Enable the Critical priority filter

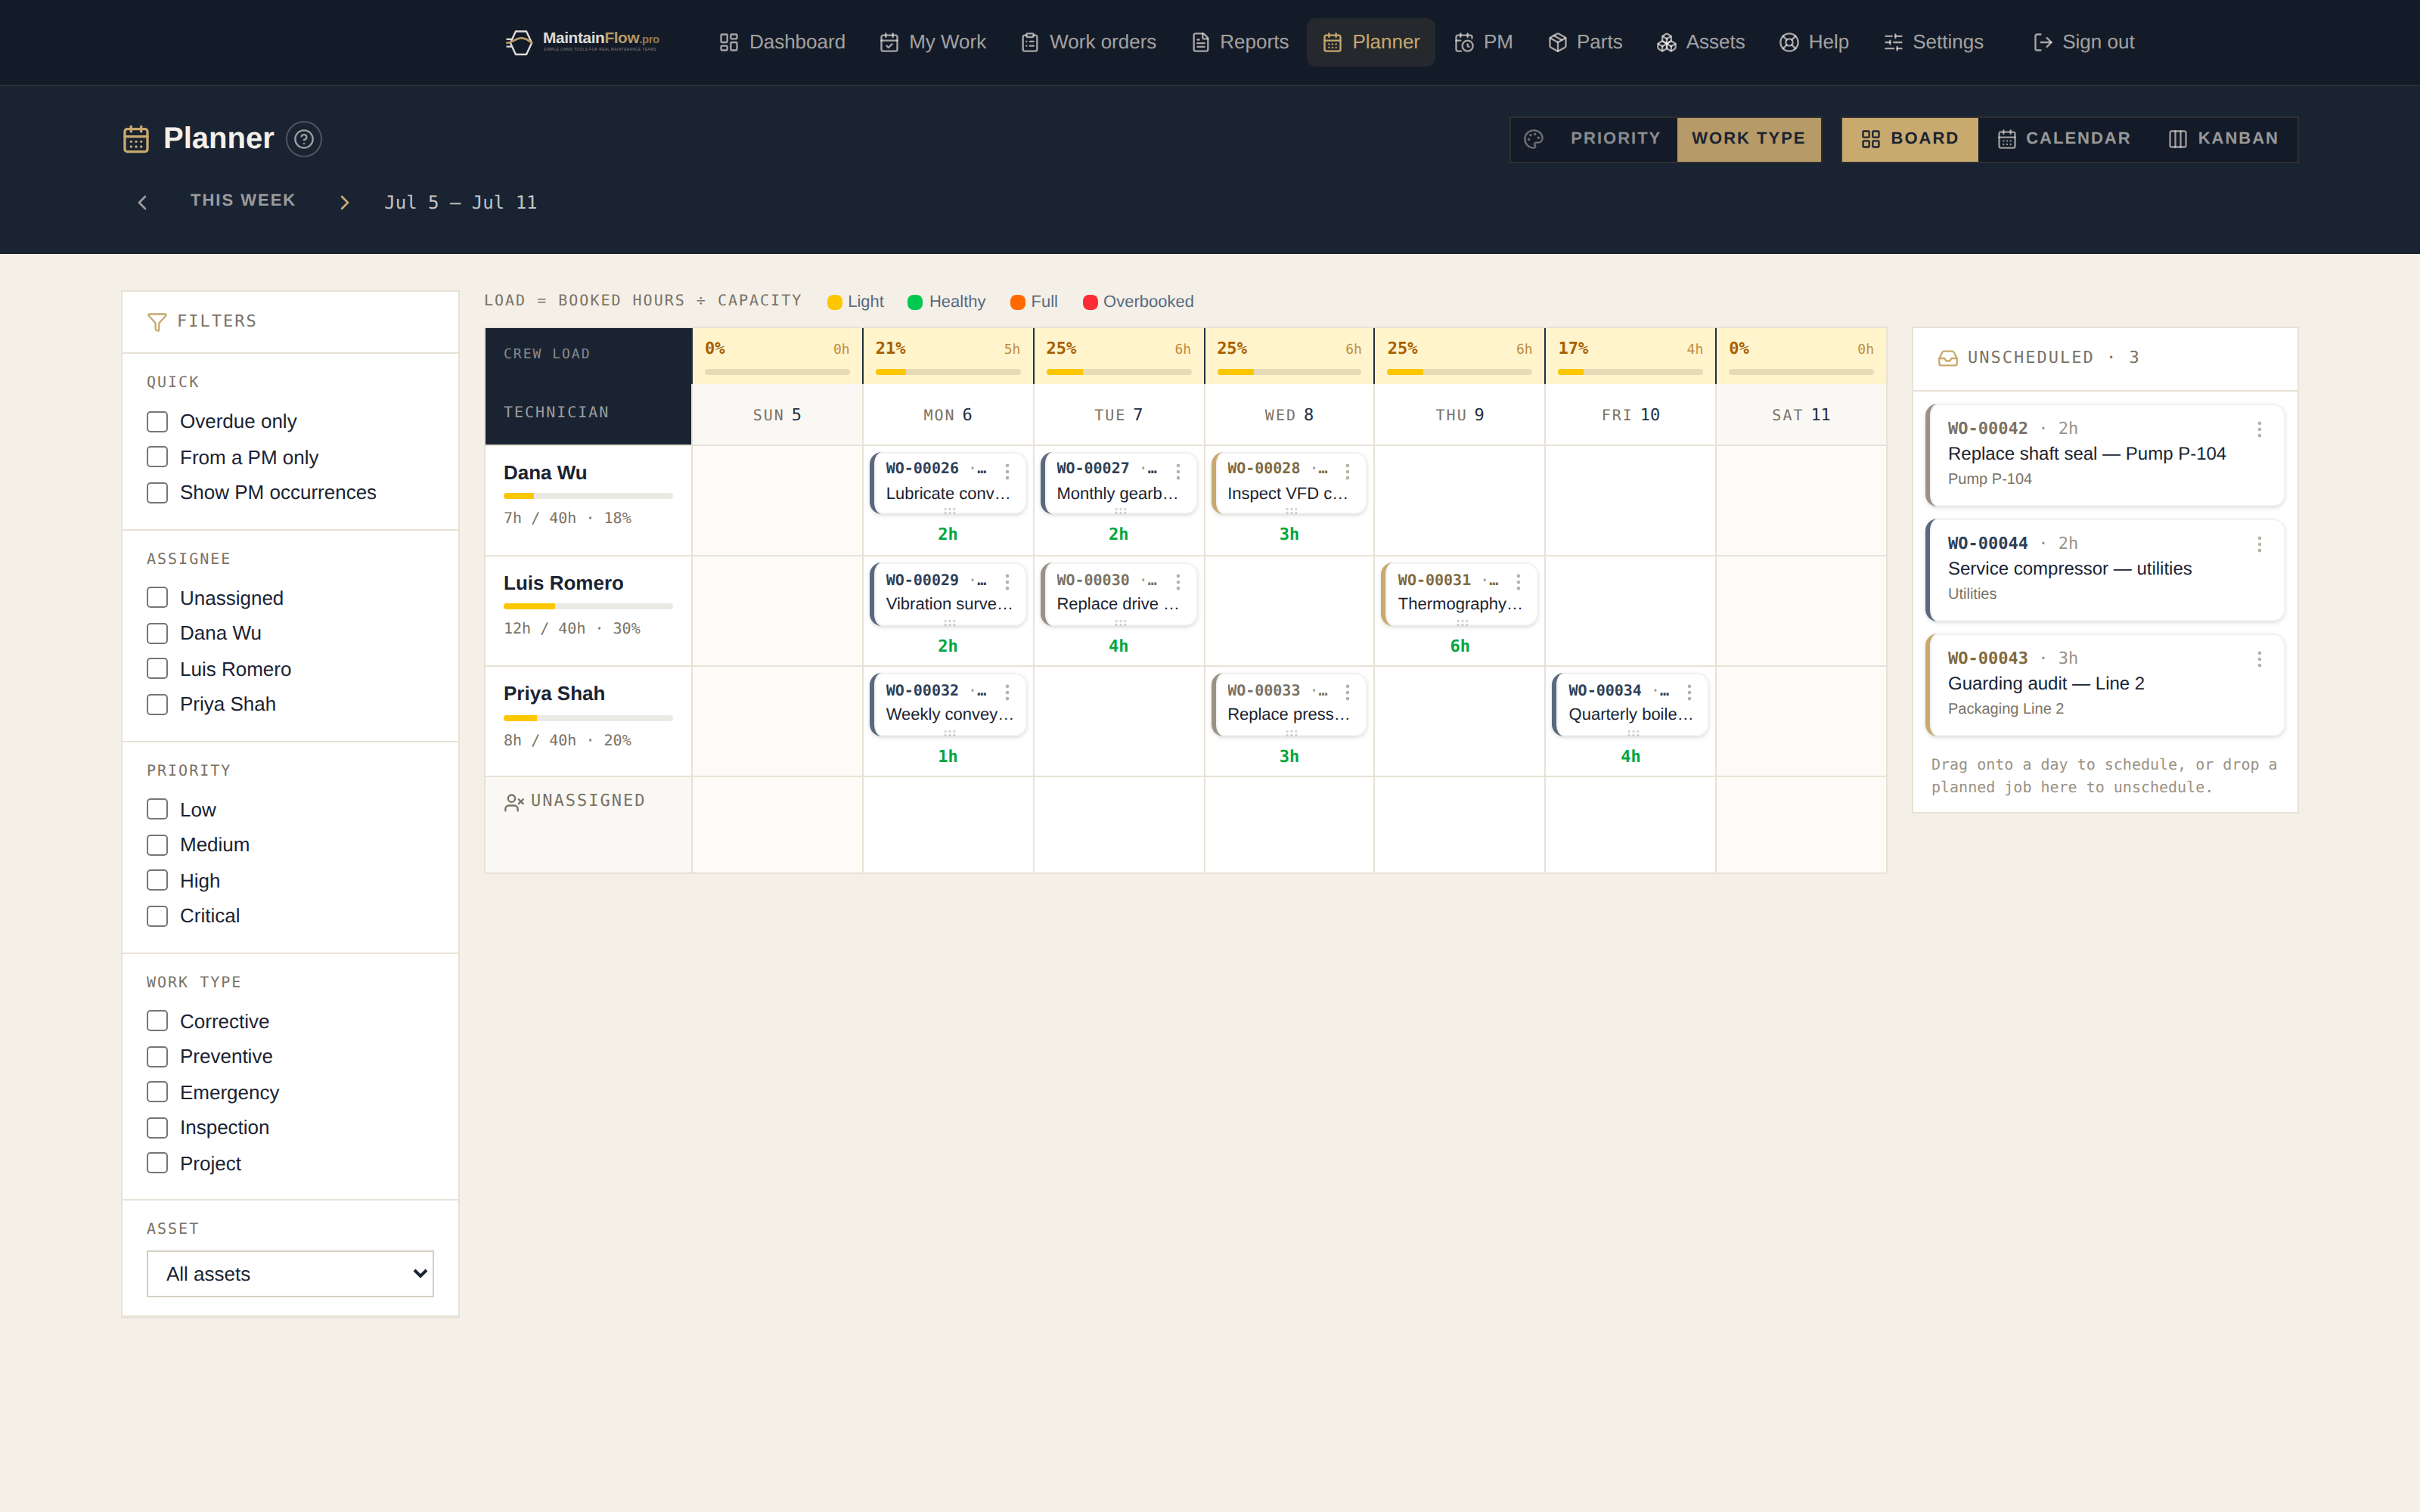(157, 916)
